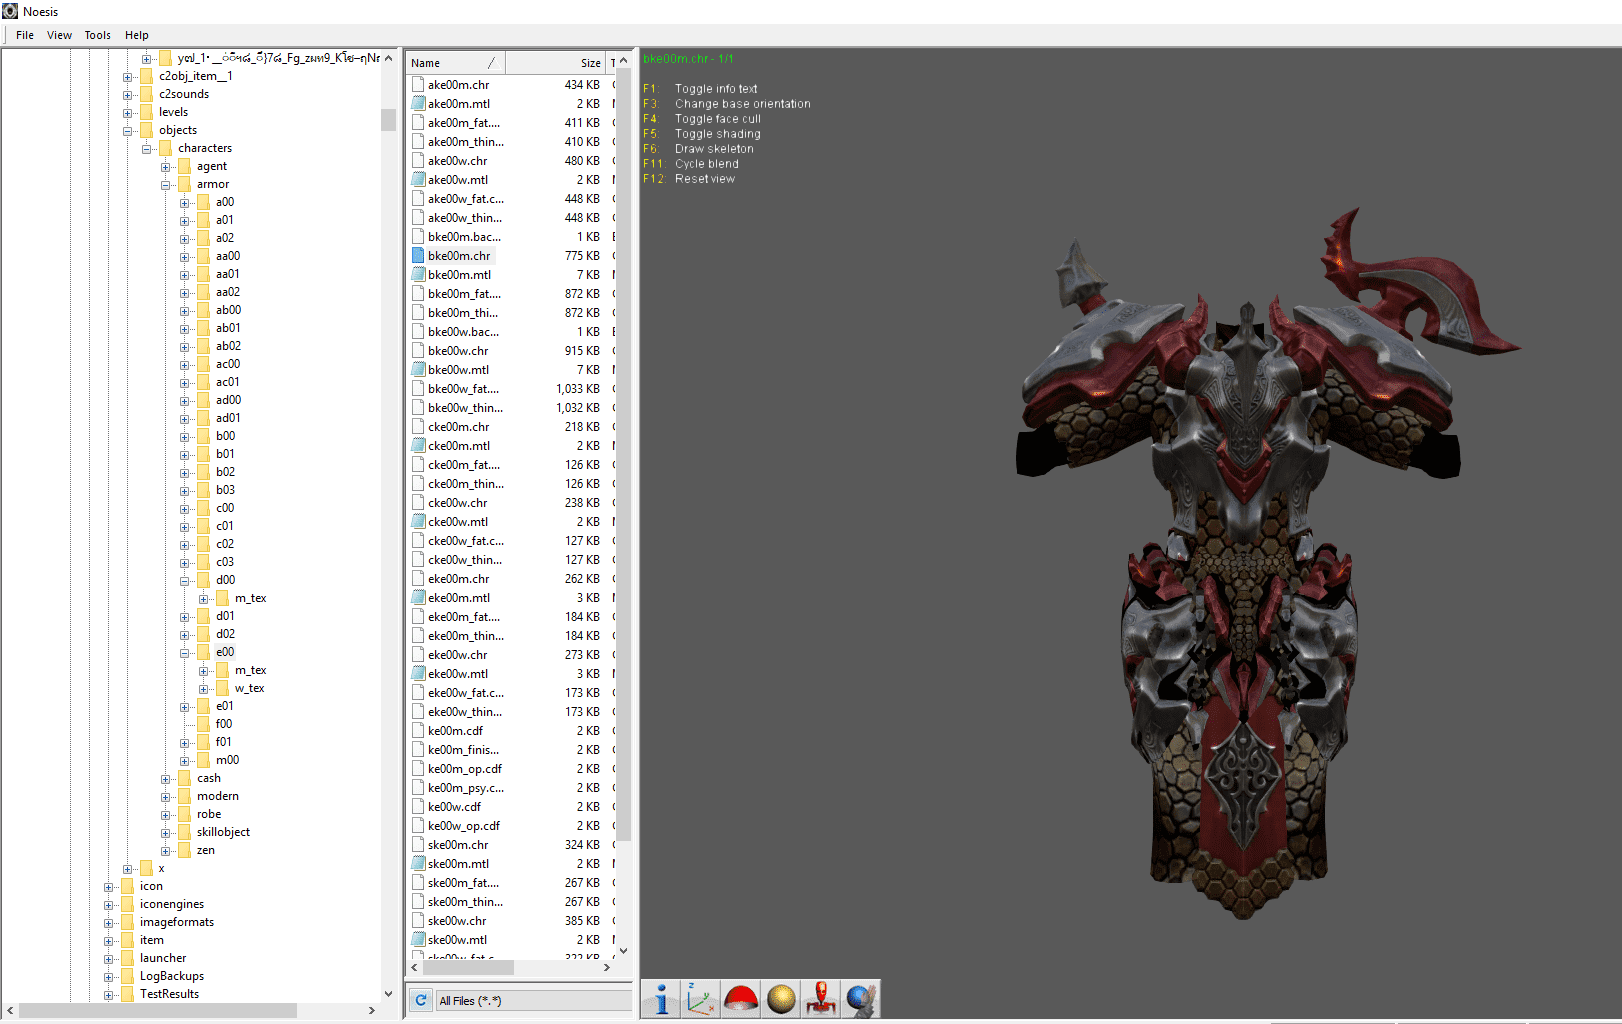Click the skillobject folder icon
Screen dimensions: 1622x1024
[x=184, y=832]
